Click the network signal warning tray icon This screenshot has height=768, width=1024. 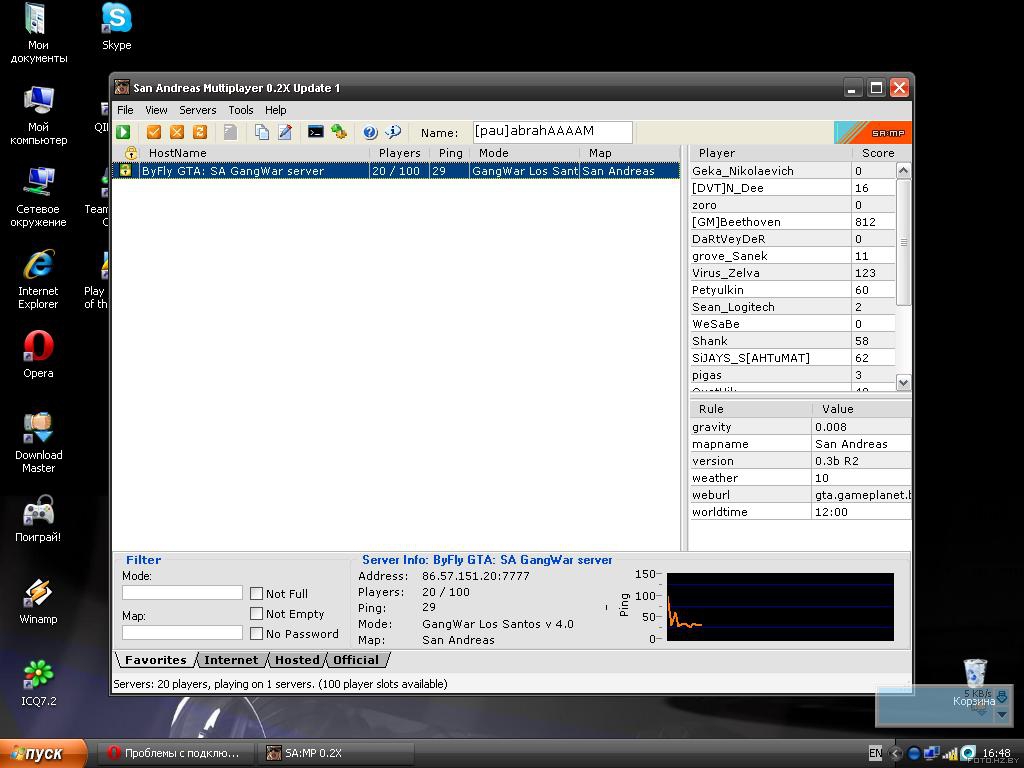pyautogui.click(x=950, y=753)
